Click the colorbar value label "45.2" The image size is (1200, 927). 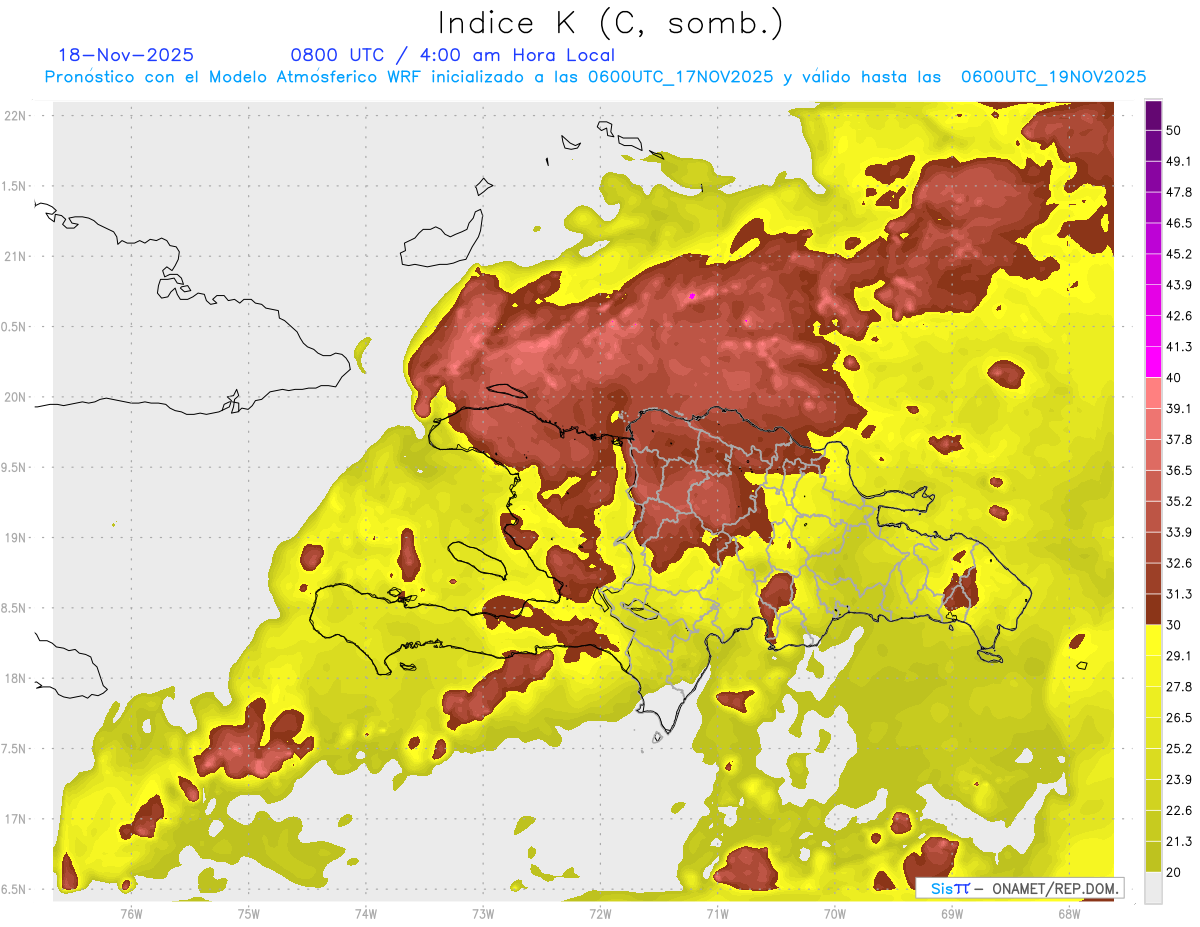(x=1179, y=254)
